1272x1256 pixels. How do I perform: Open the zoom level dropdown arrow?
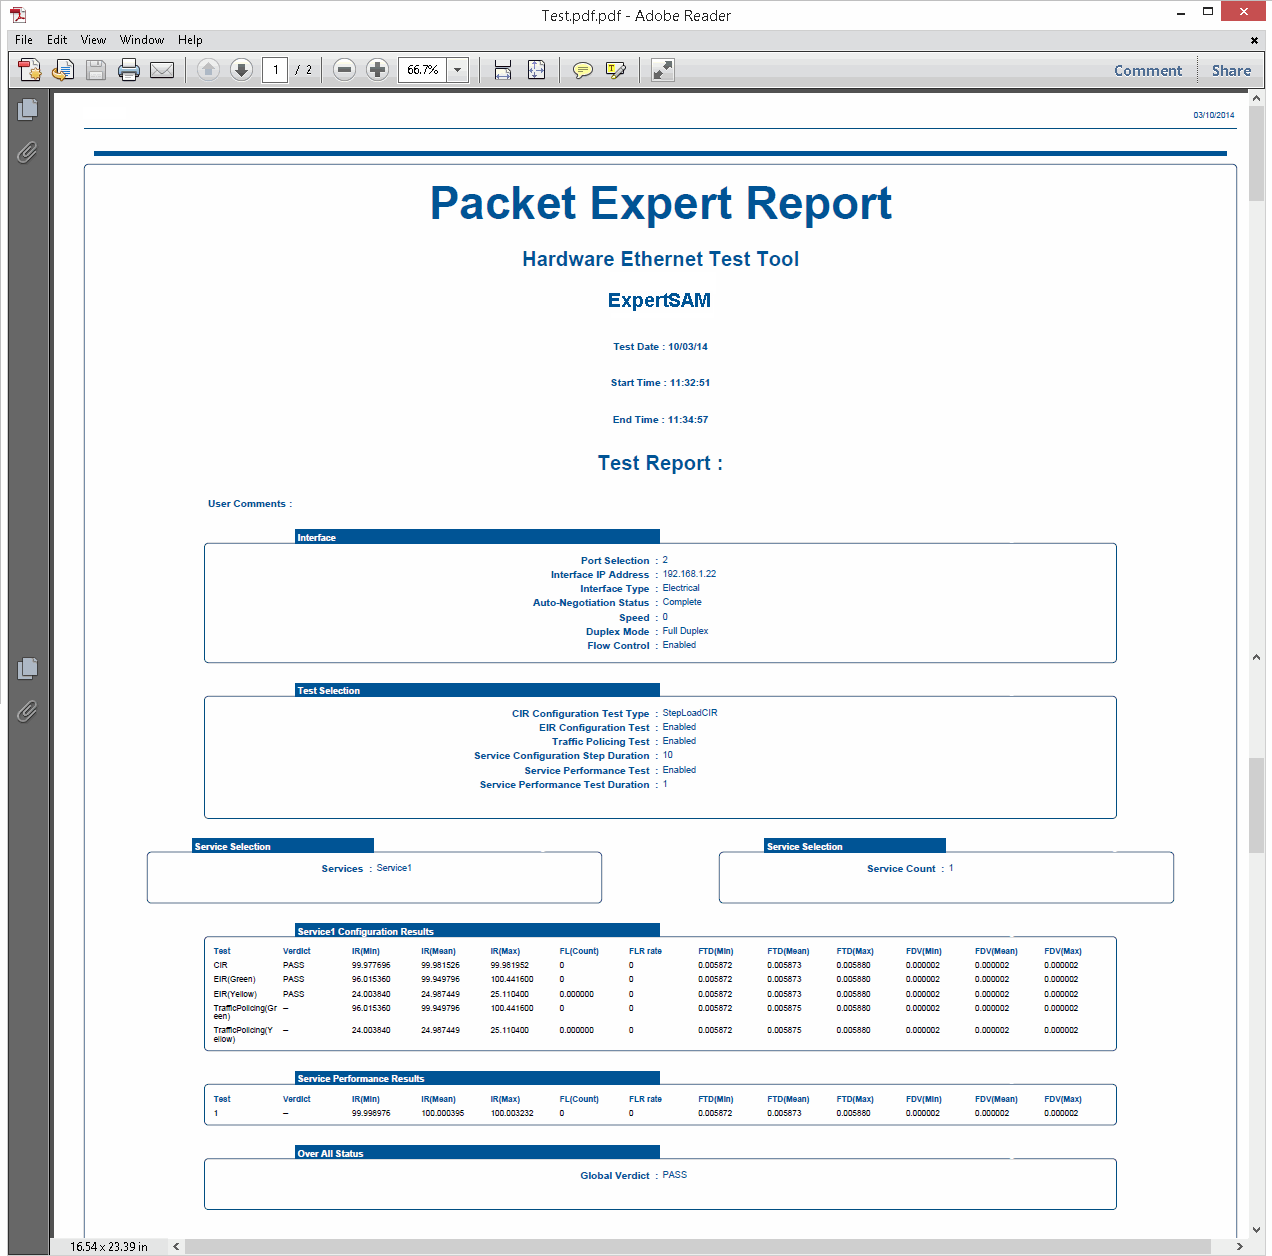458,70
